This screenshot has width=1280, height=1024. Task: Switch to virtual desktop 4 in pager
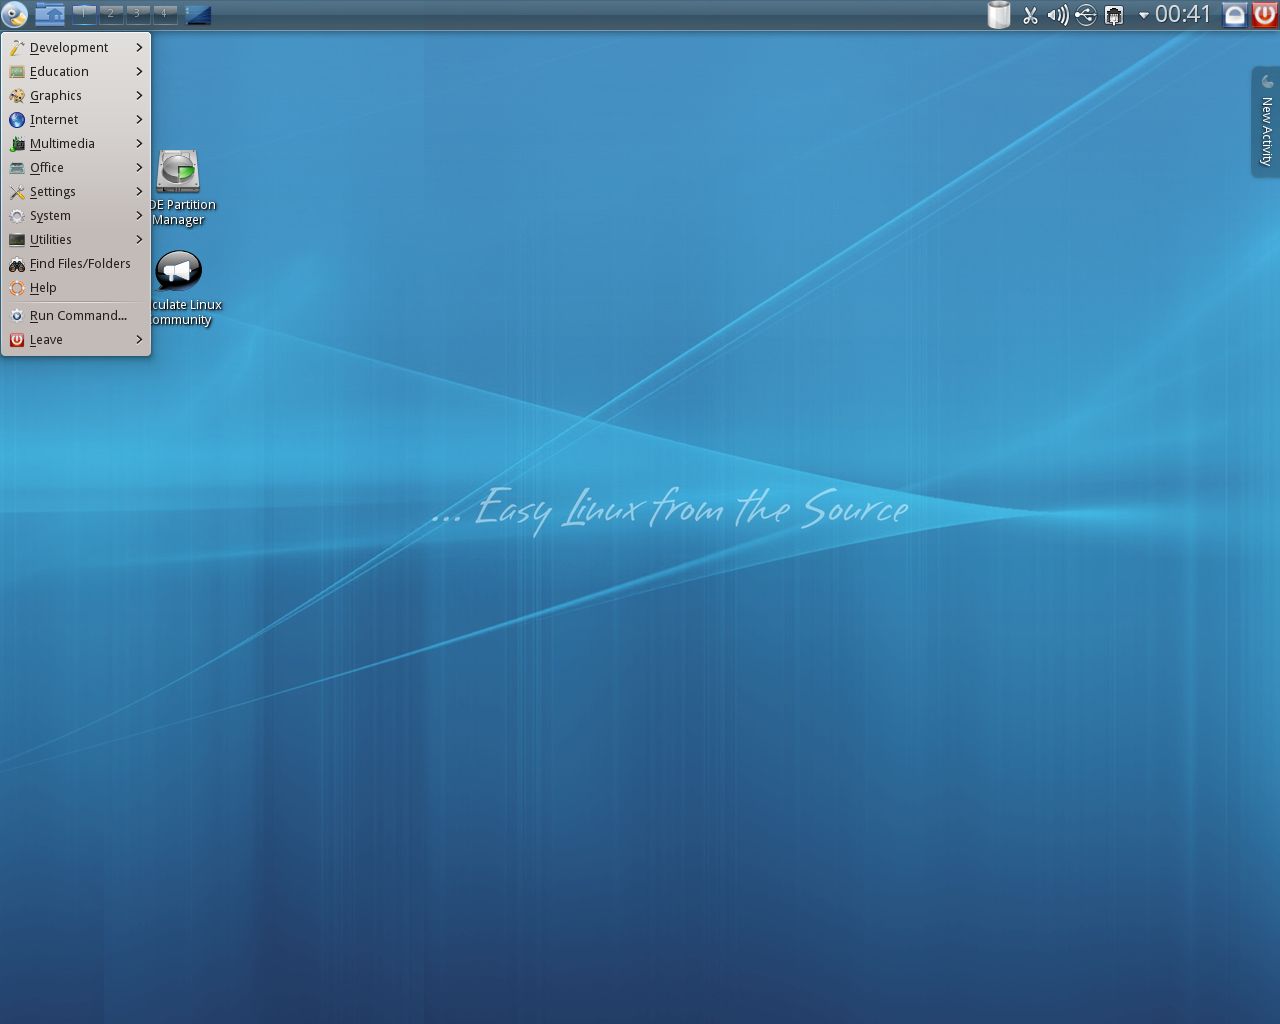pos(164,14)
